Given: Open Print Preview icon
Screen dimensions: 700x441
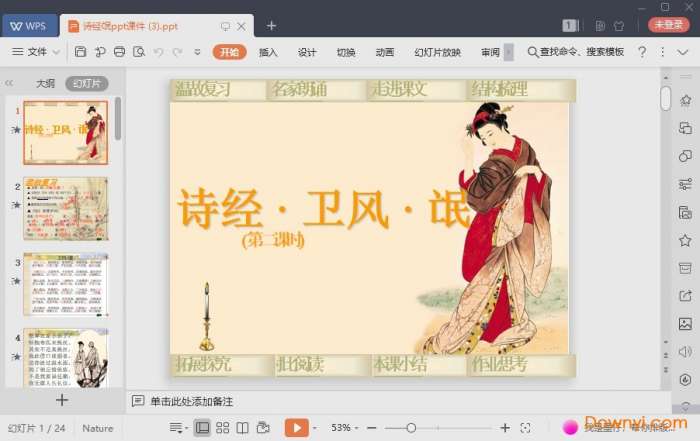Looking at the screenshot, I should pos(139,52).
